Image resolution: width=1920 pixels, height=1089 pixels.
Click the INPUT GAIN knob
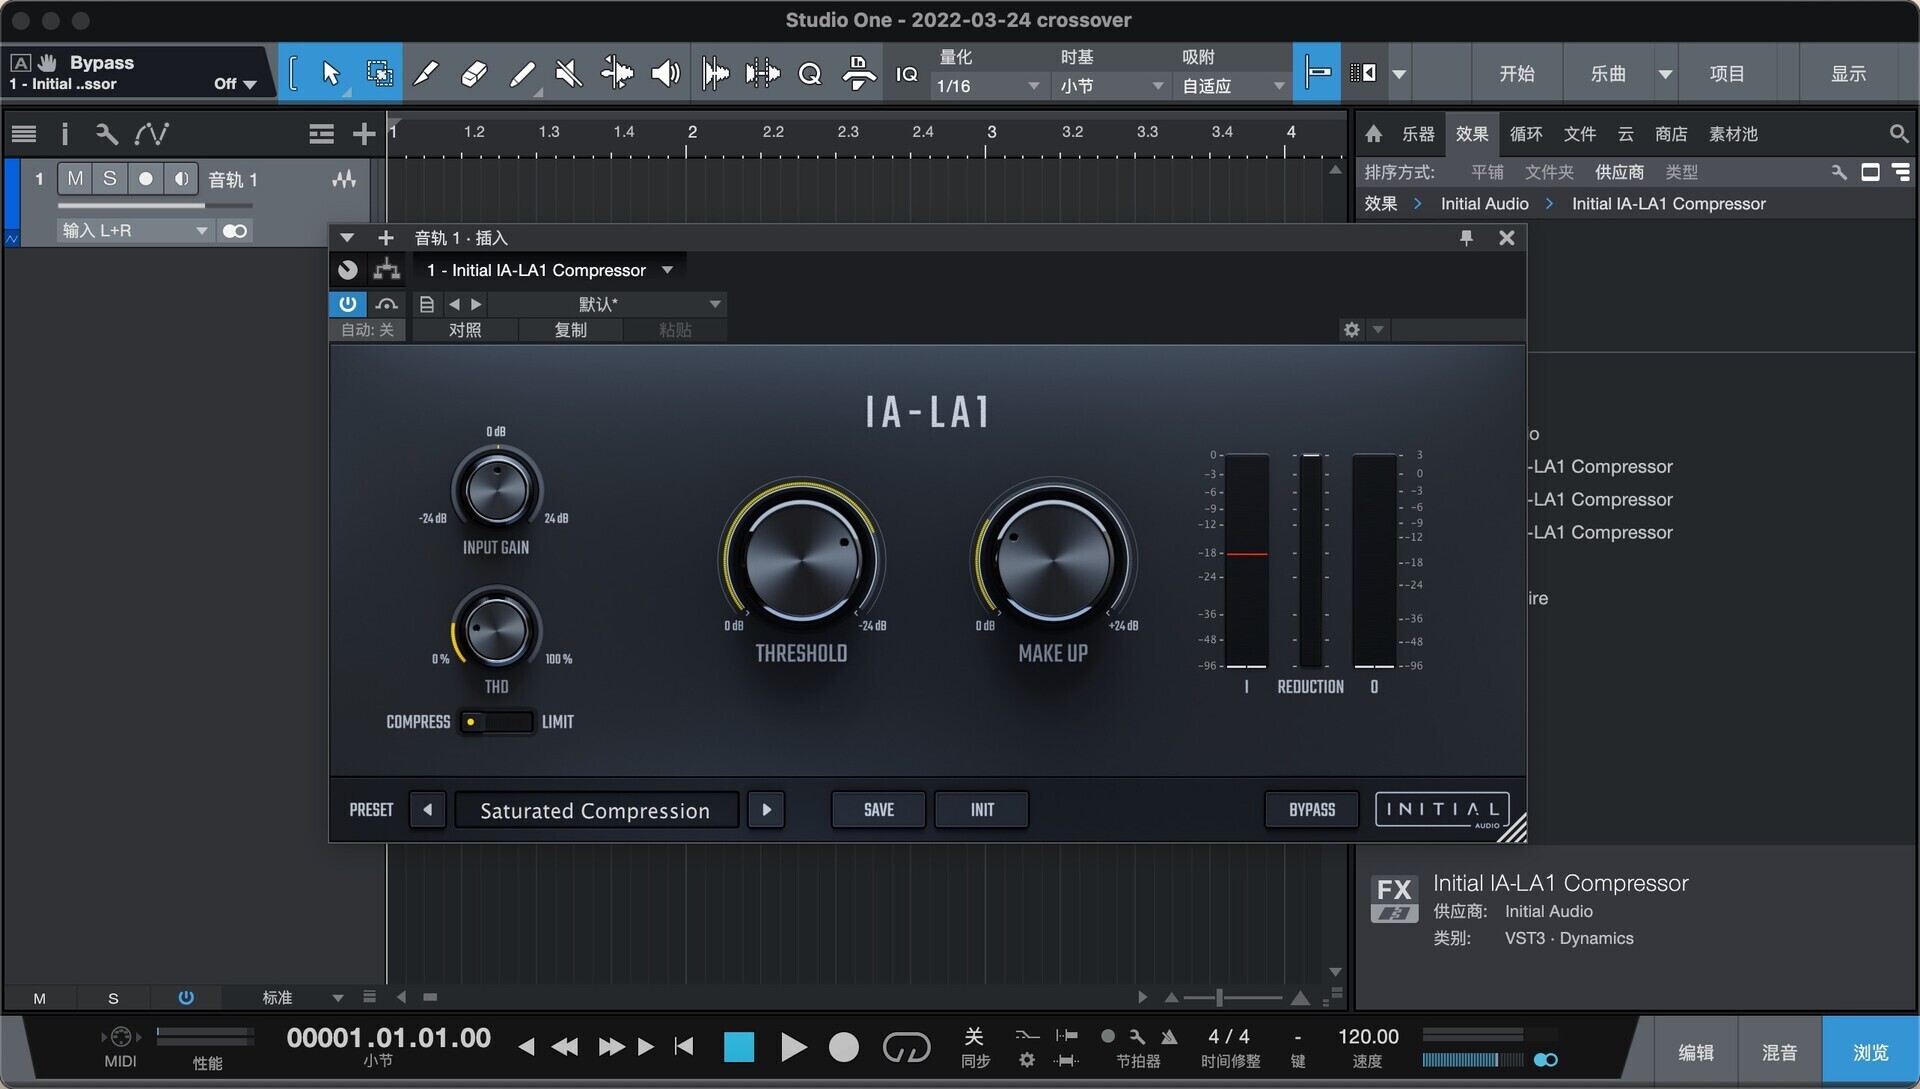pos(496,490)
